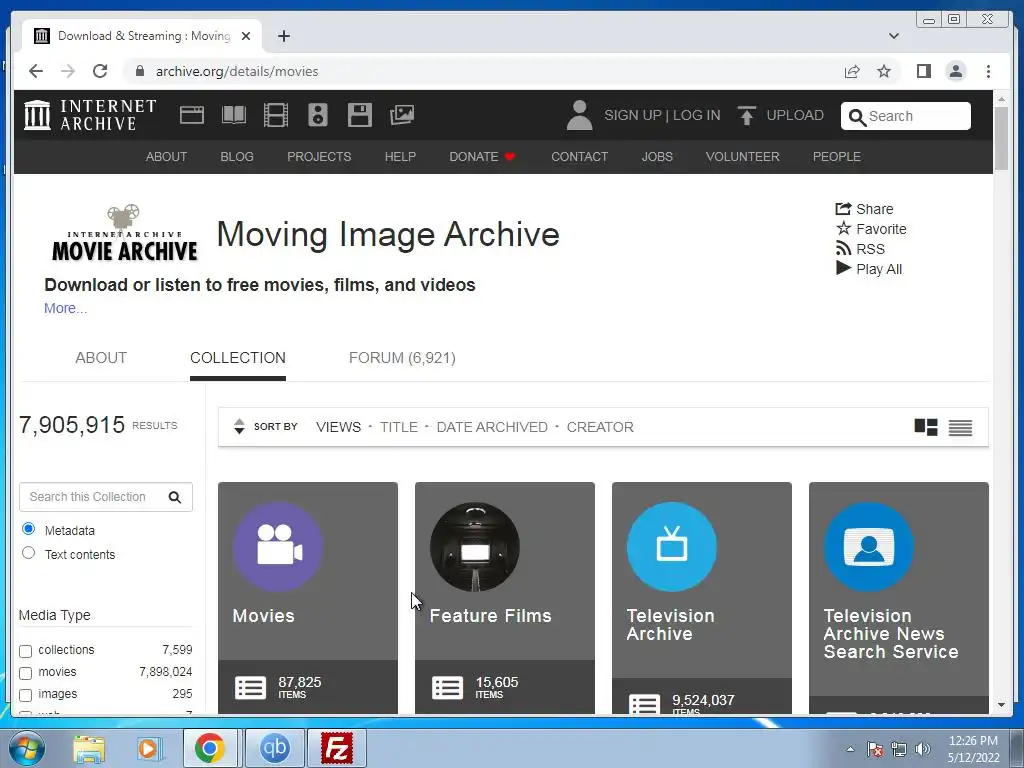Open the Images icon in header
Screen dimensions: 1024x768
[402, 115]
